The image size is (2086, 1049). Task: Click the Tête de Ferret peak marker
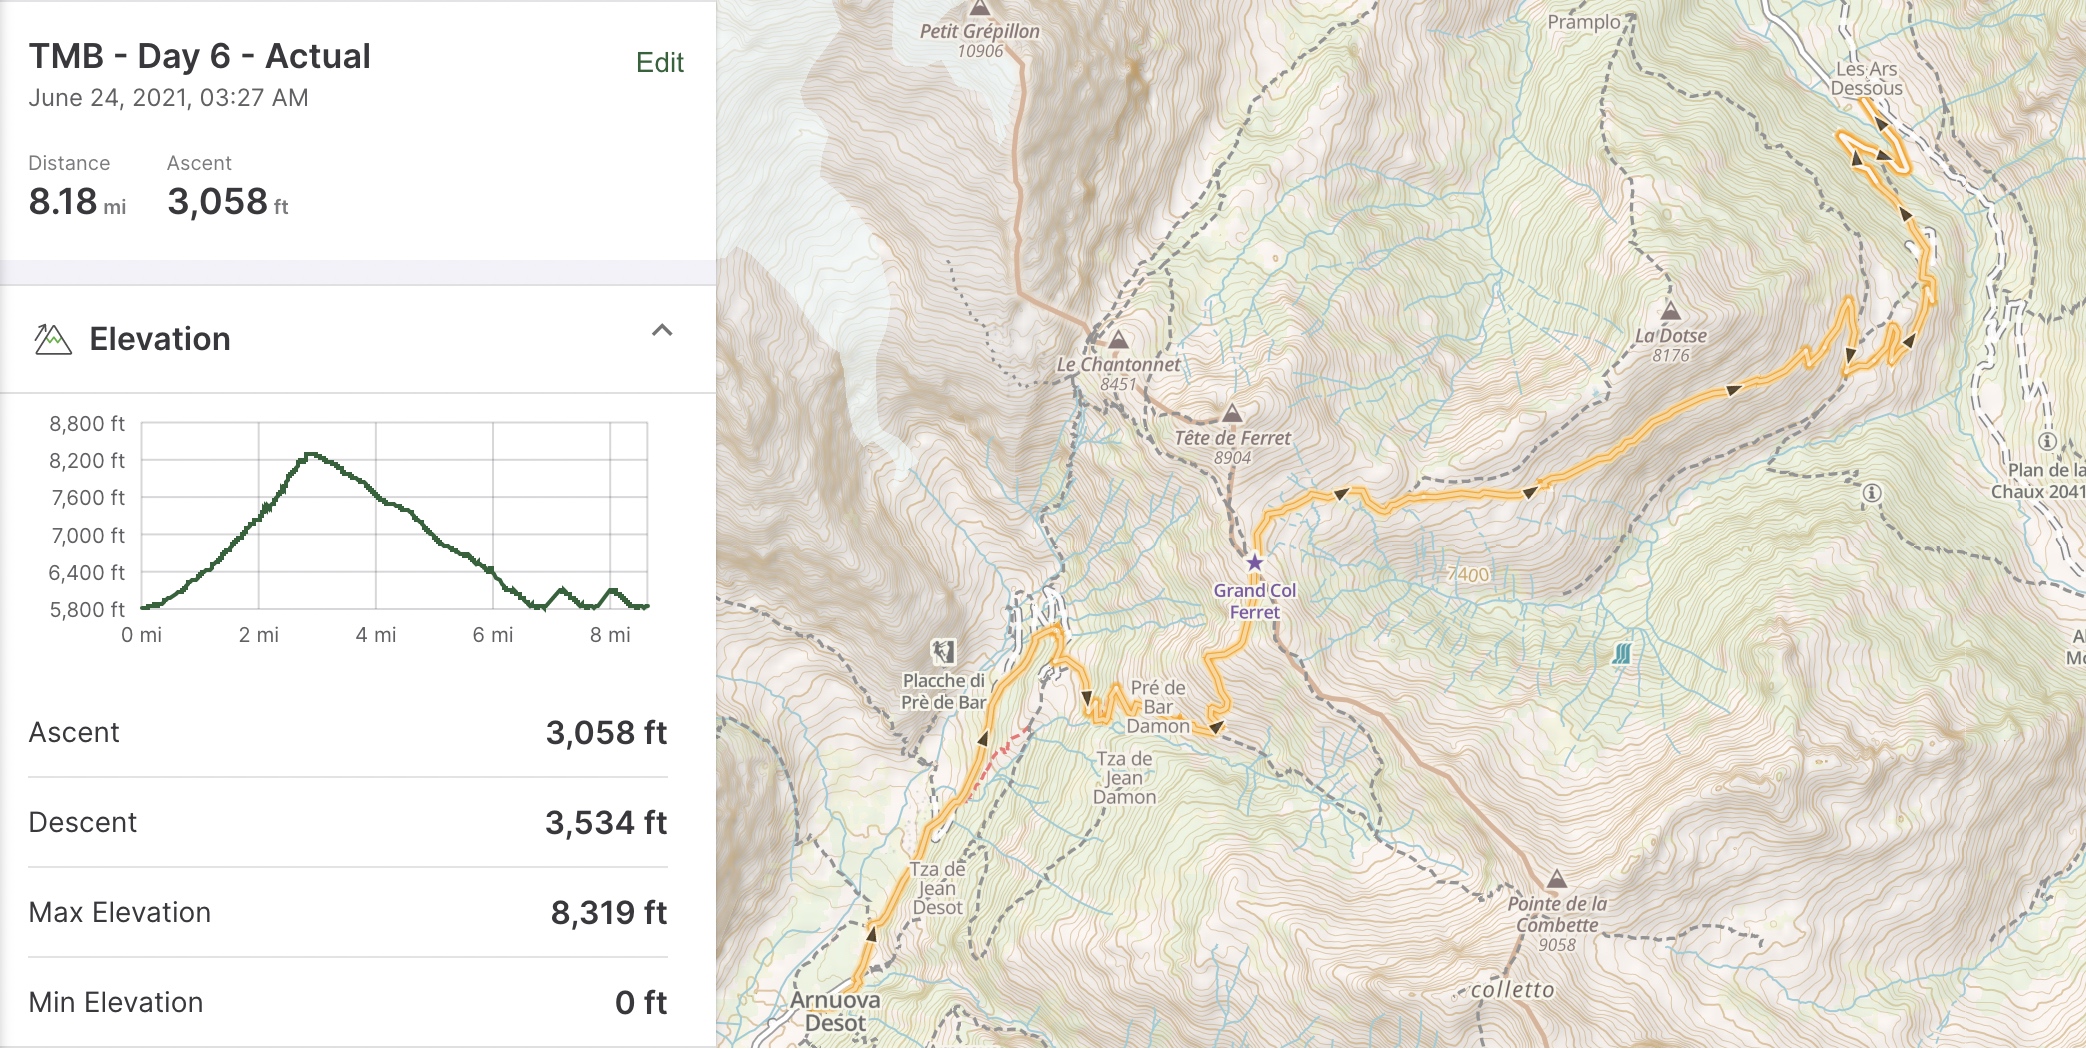pyautogui.click(x=1232, y=413)
